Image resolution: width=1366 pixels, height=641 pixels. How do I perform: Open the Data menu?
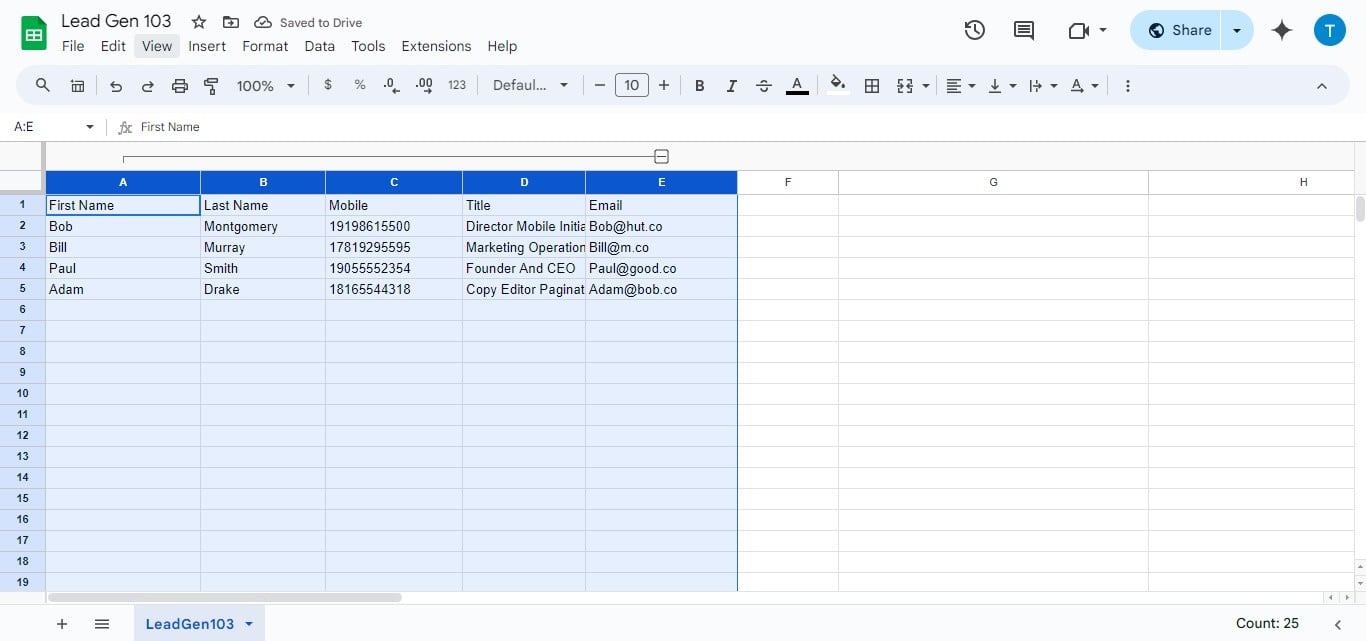tap(319, 46)
